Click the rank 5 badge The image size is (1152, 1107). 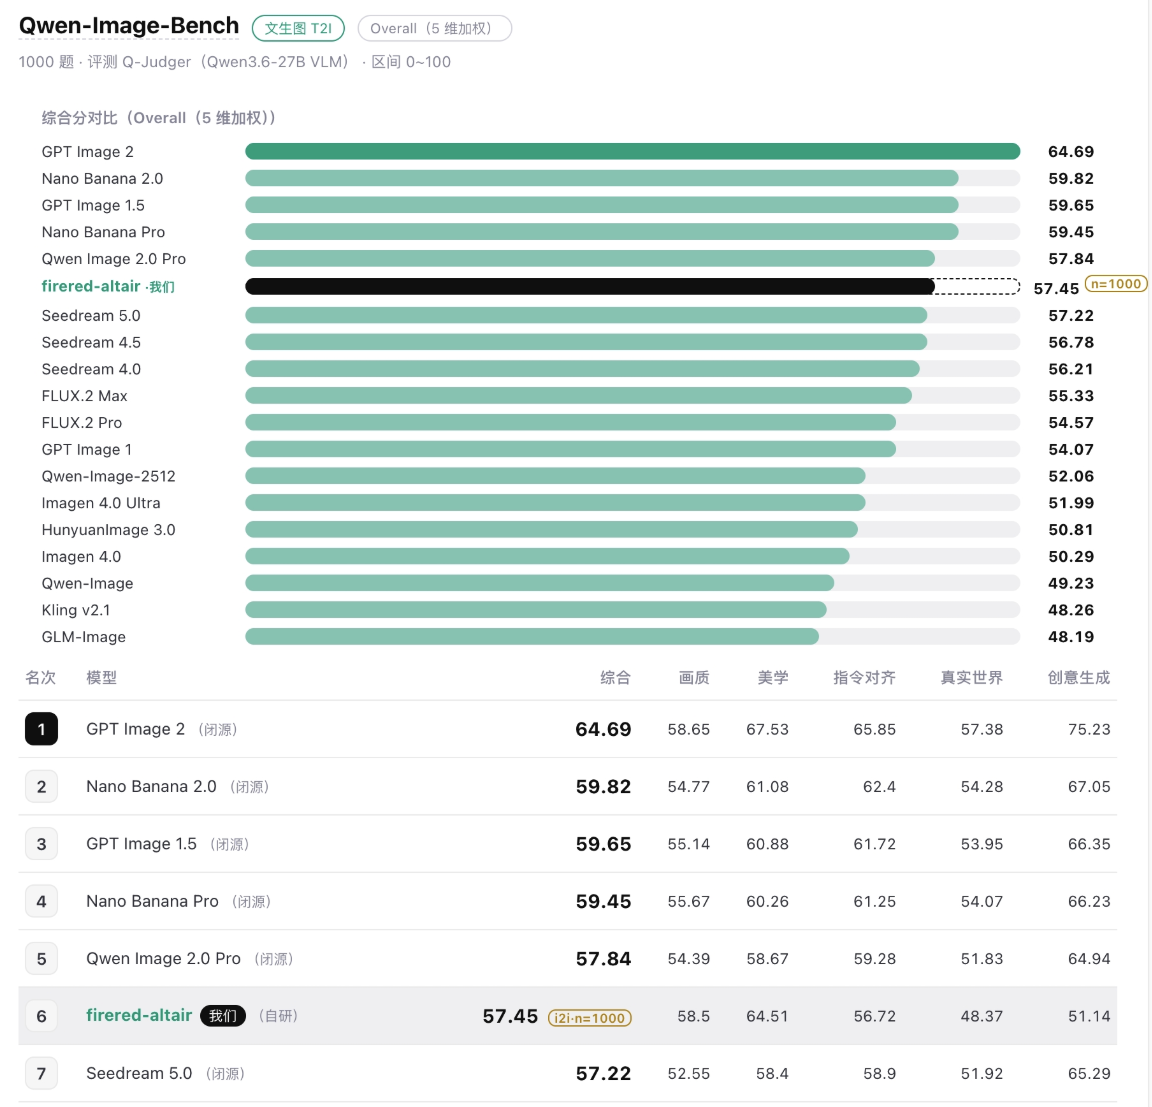point(41,959)
